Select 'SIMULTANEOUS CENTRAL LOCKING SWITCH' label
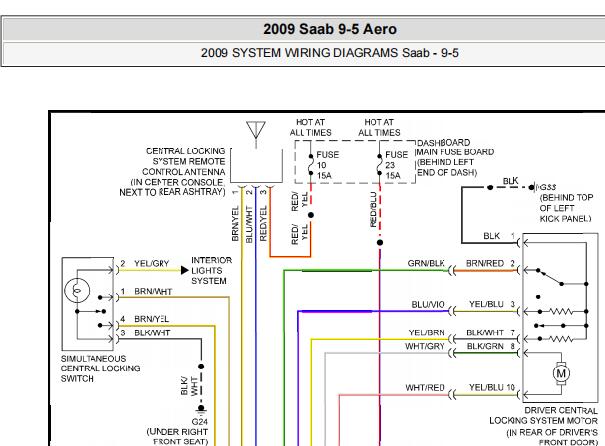The height and width of the screenshot is (446, 605). [100, 368]
